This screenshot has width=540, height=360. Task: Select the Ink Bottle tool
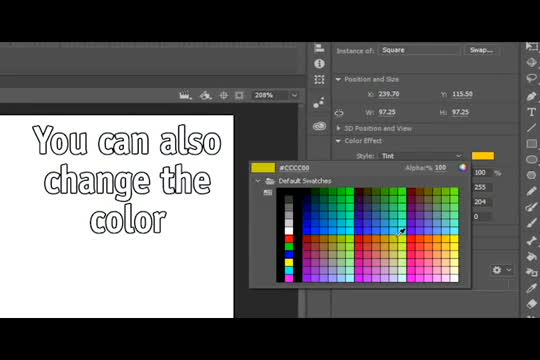pos(531,272)
